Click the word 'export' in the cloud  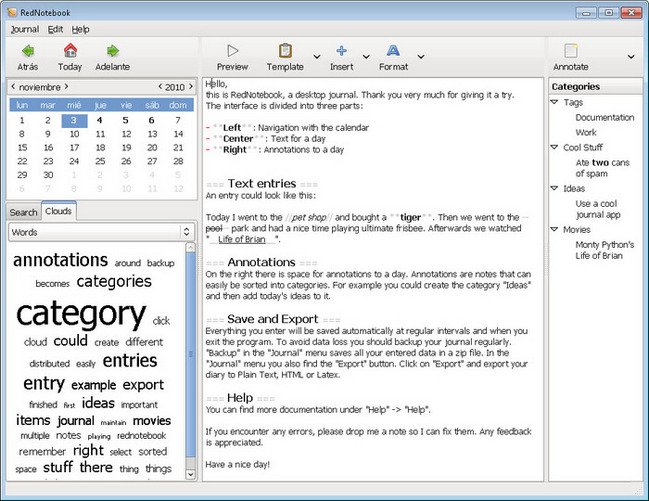pyautogui.click(x=143, y=385)
